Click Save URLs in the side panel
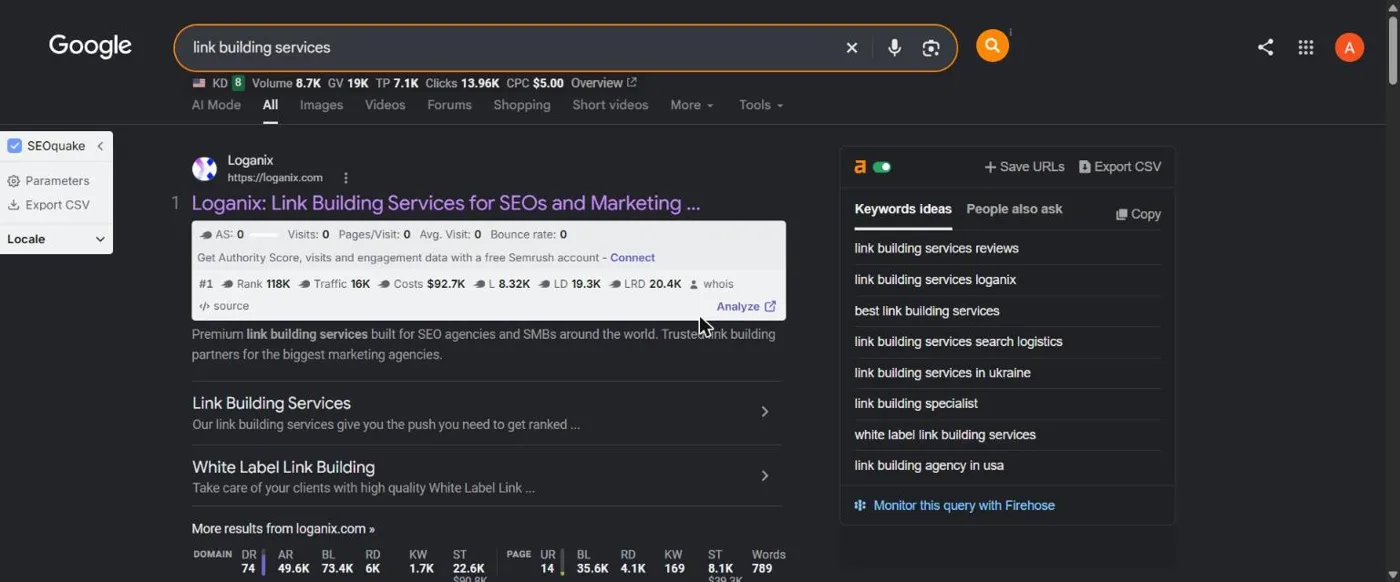The height and width of the screenshot is (582, 1400). click(1025, 167)
